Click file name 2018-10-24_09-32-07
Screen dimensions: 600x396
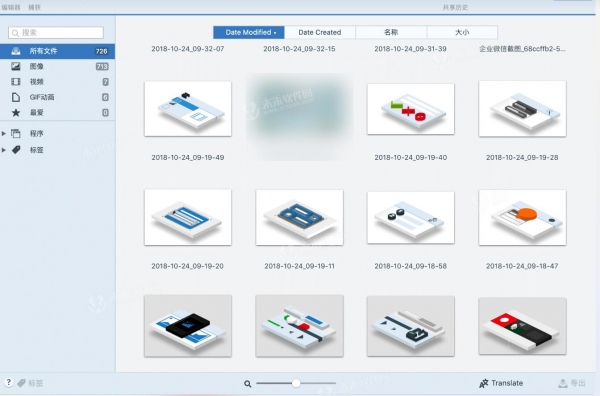pyautogui.click(x=188, y=49)
